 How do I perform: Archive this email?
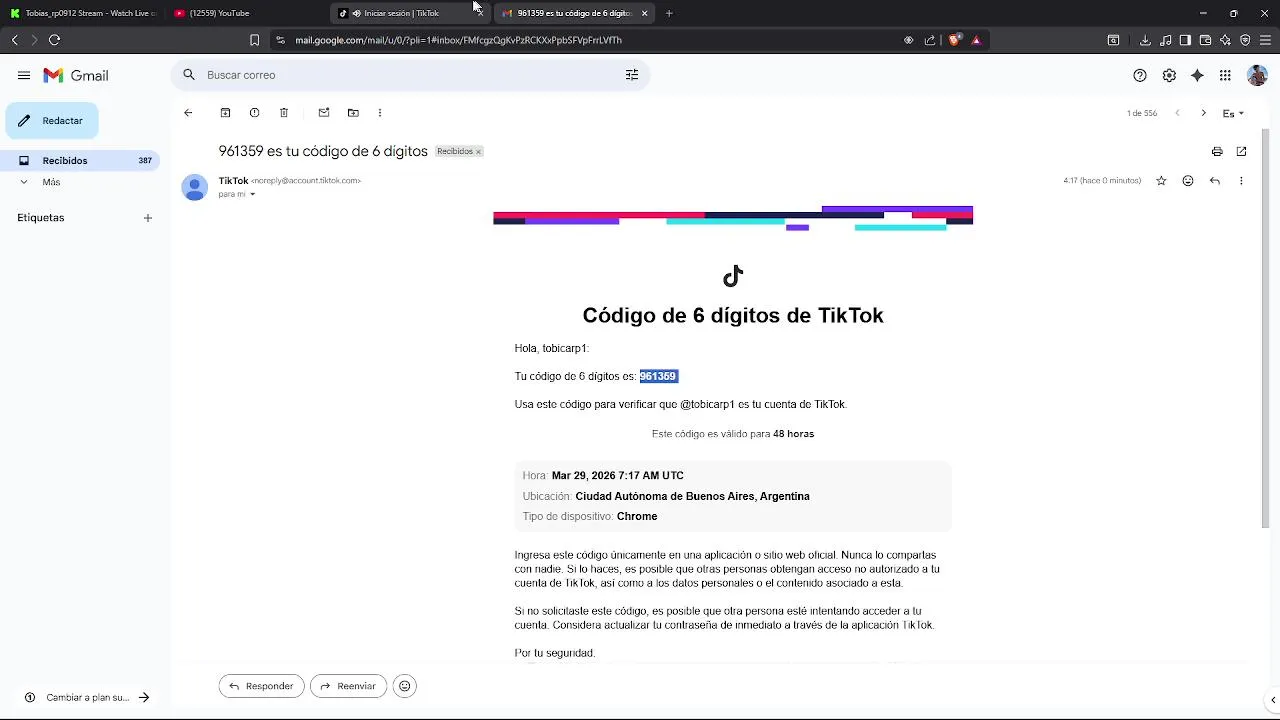(x=225, y=113)
